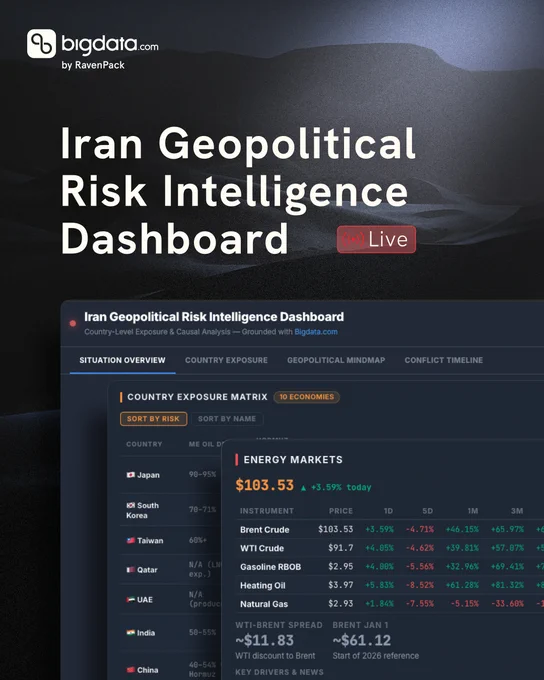This screenshot has height=680, width=544.
Task: Click the 3M column header
Action: coord(517,511)
